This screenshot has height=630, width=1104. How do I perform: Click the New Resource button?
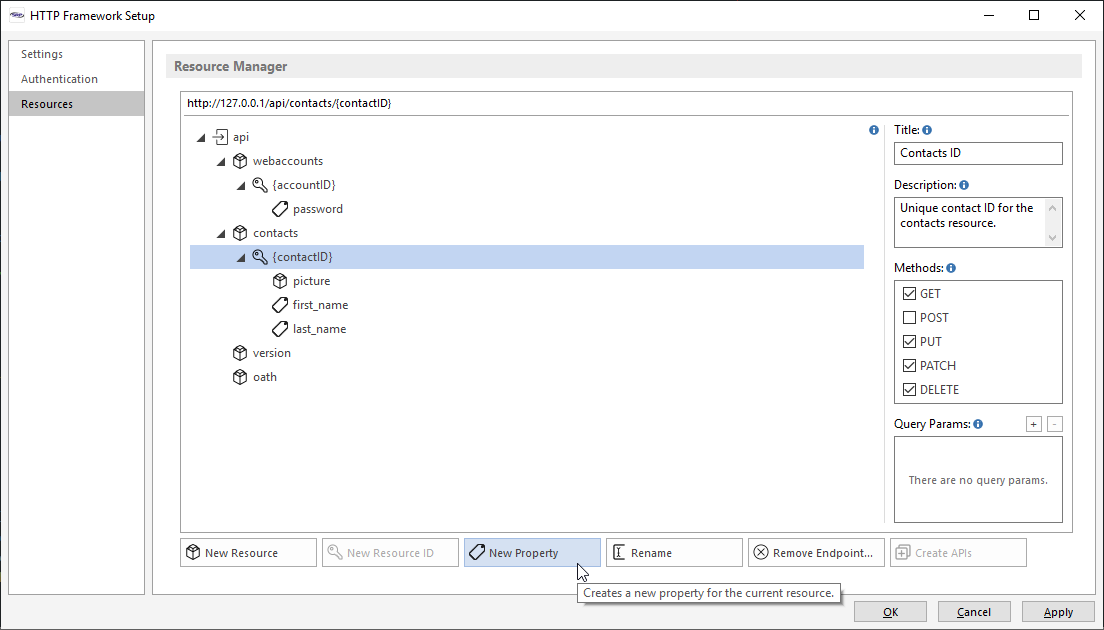[248, 553]
